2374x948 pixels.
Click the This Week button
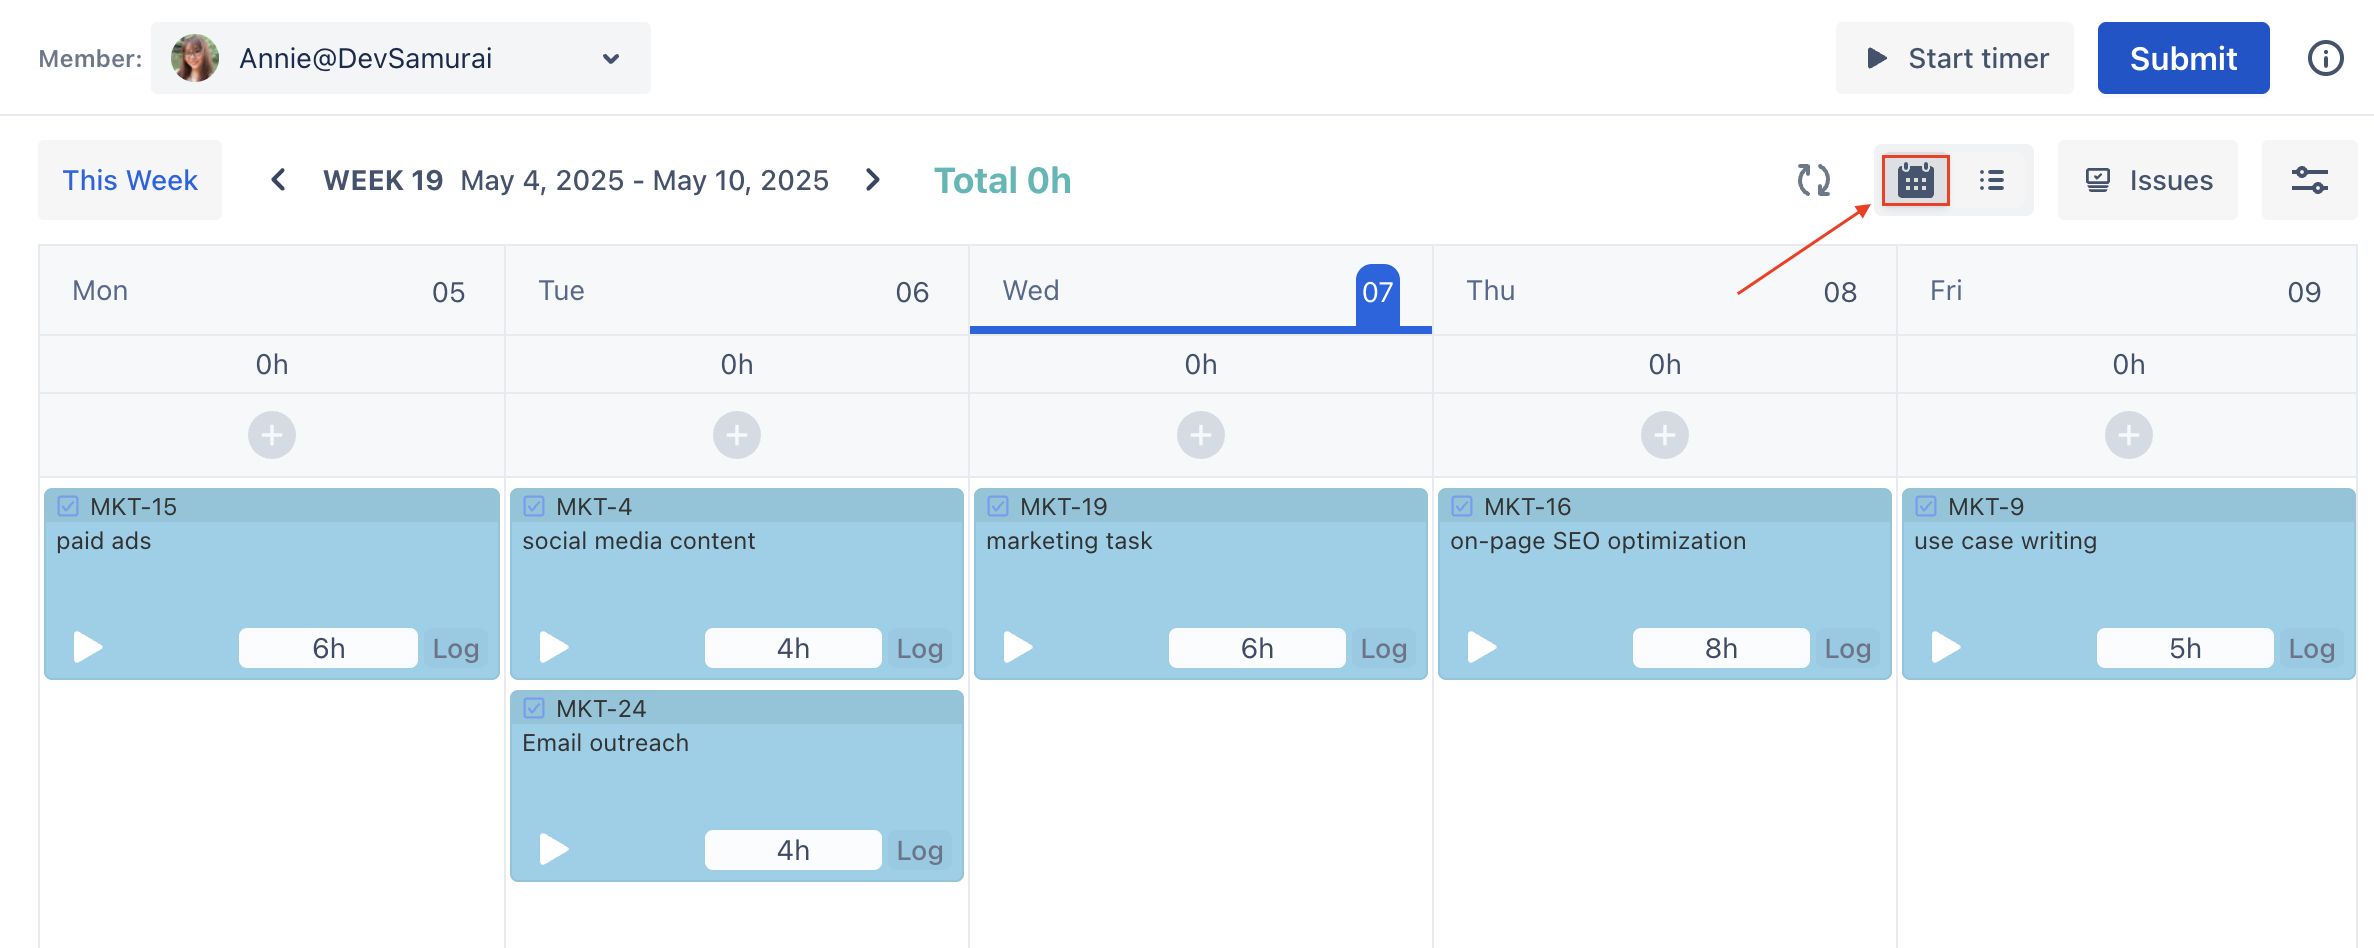point(130,180)
